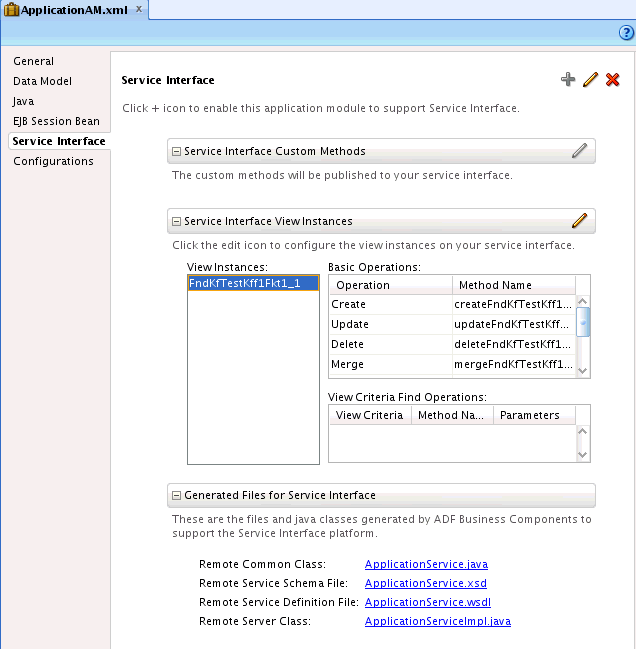The image size is (636, 649).
Task: Click View Criteria table scroll up arrow
Action: pyautogui.click(x=583, y=431)
